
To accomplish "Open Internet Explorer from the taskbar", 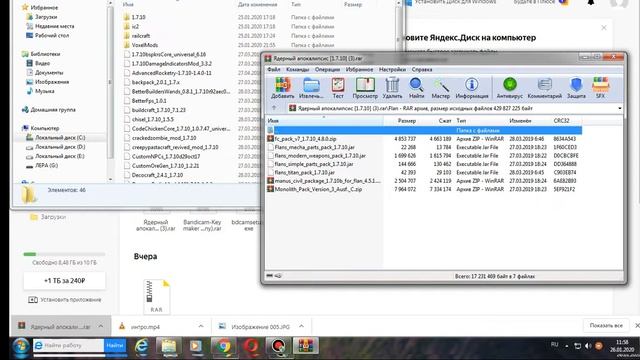I will coord(142,347).
